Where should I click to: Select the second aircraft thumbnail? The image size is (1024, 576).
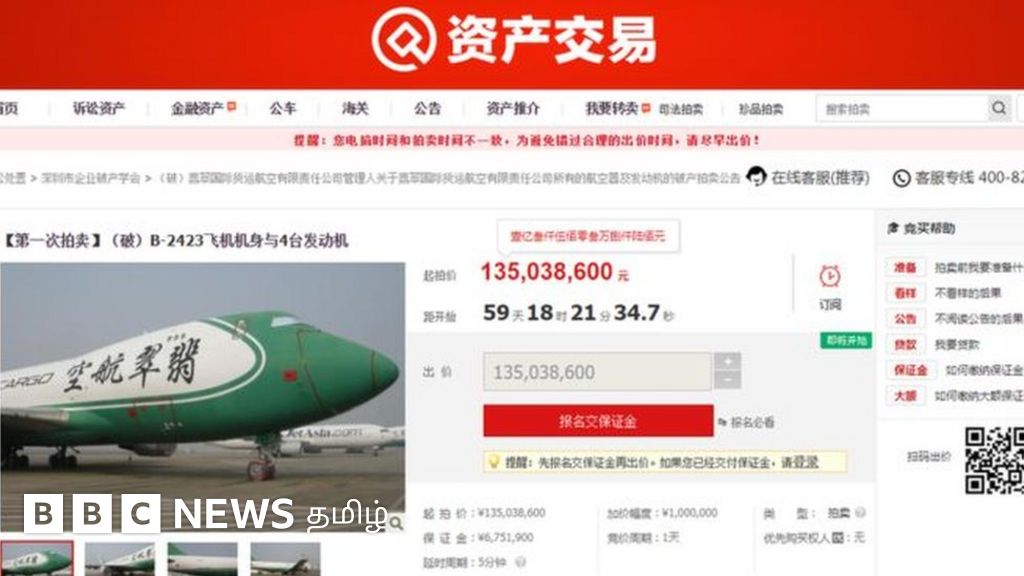(120, 559)
